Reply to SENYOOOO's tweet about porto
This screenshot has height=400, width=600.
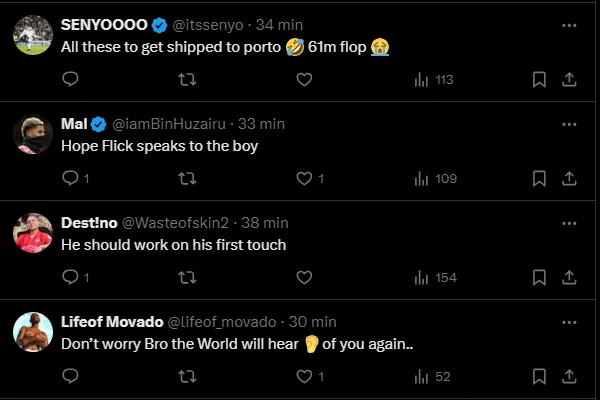tap(70, 79)
